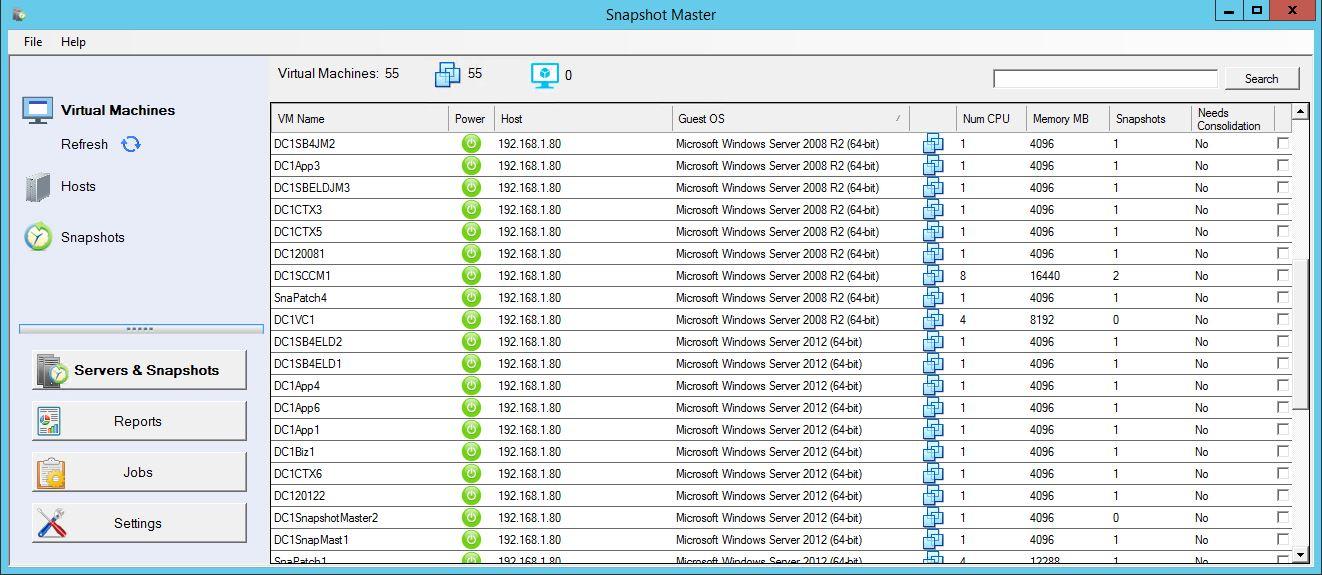Select the SnaPatch4 VM name cell
The image size is (1322, 575).
tap(360, 298)
